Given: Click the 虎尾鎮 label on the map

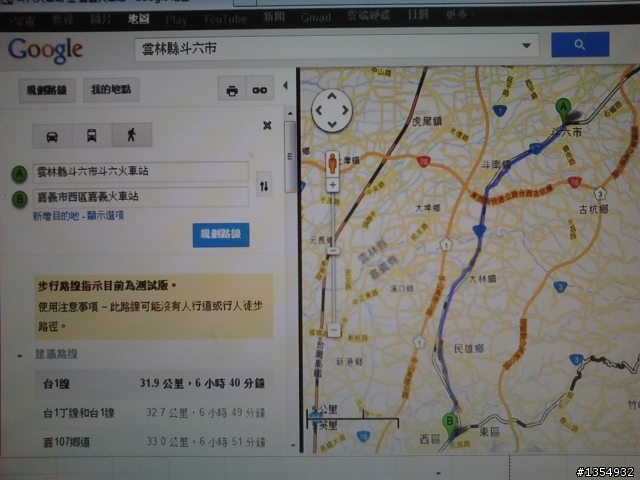Looking at the screenshot, I should [426, 121].
